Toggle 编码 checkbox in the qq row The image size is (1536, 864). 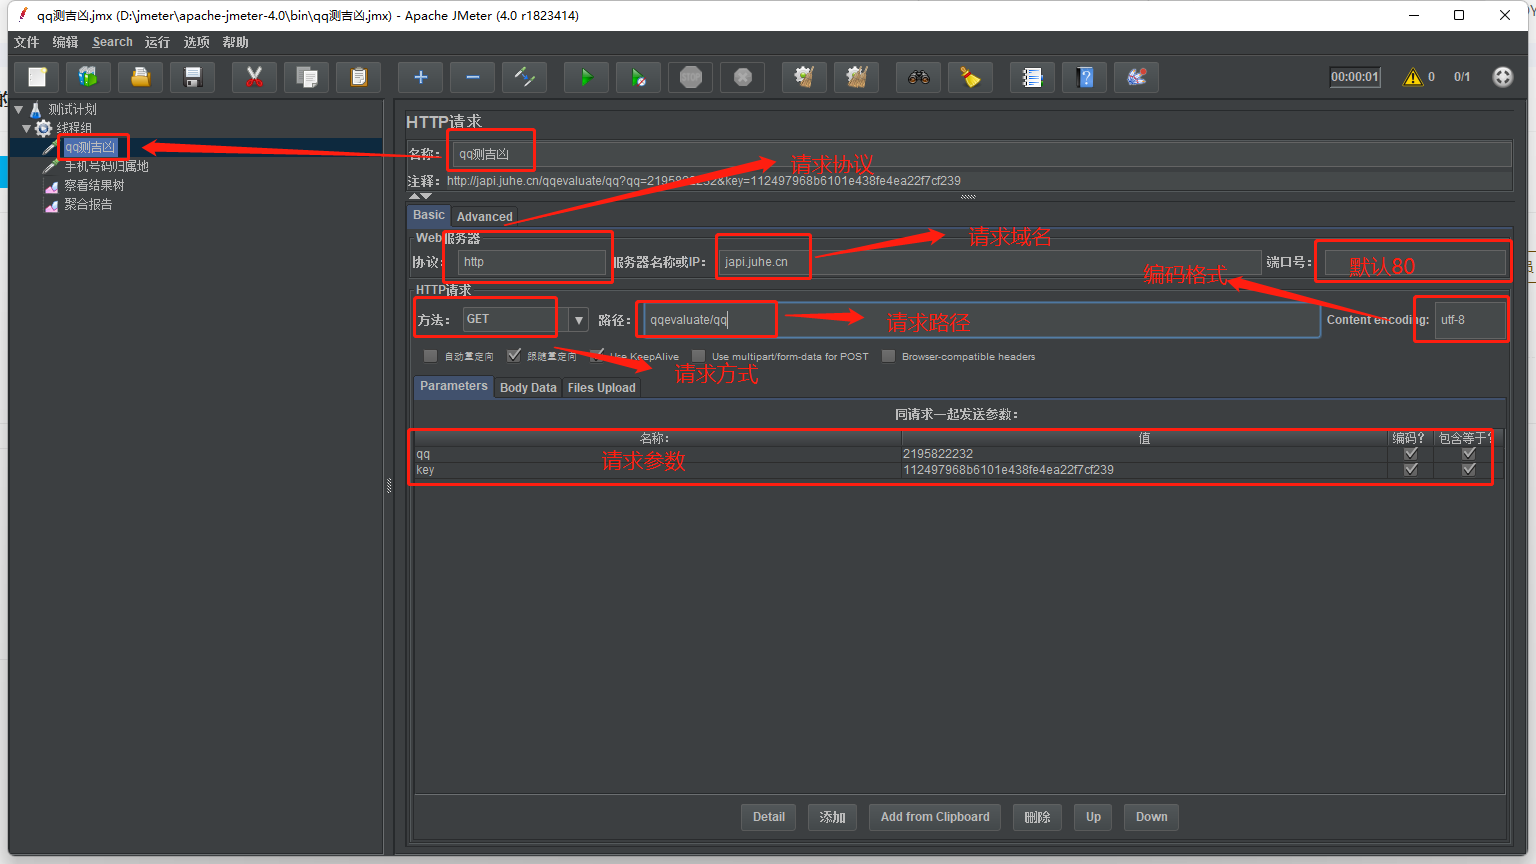(1410, 454)
